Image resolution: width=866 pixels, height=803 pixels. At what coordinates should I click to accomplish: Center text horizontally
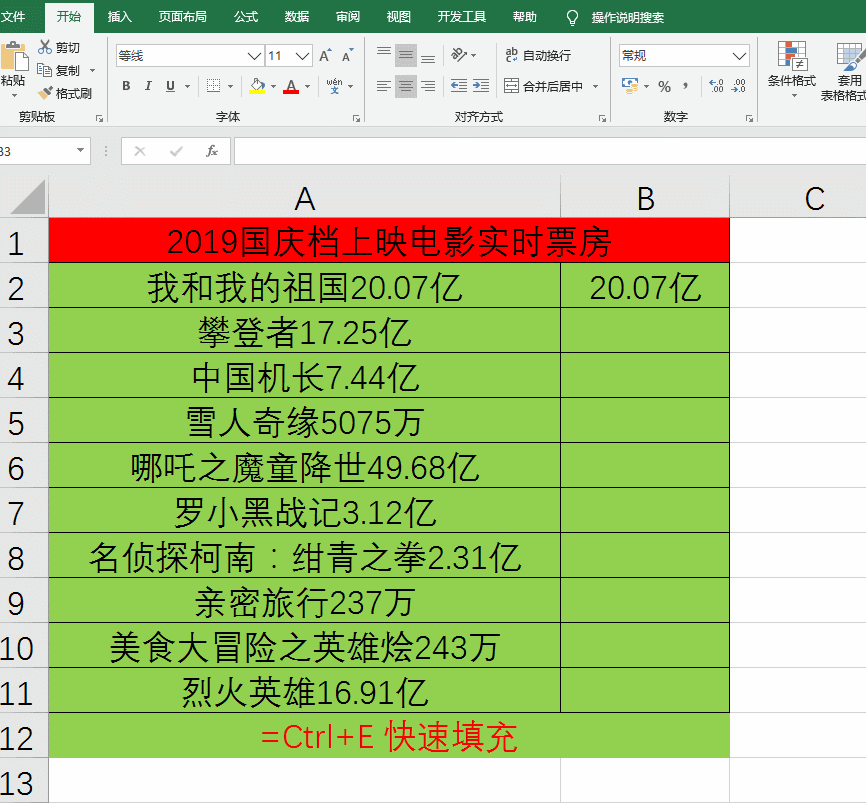click(x=406, y=86)
